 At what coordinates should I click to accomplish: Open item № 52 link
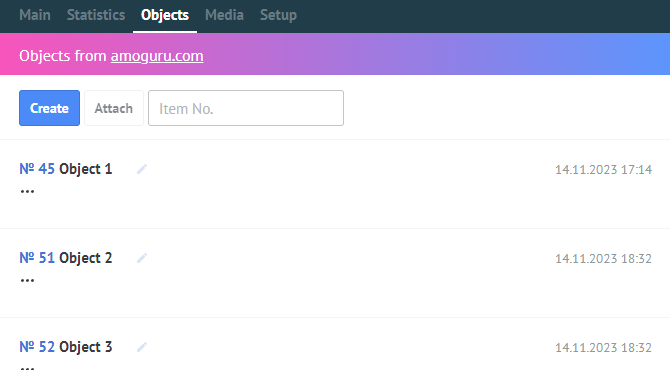[x=37, y=347]
